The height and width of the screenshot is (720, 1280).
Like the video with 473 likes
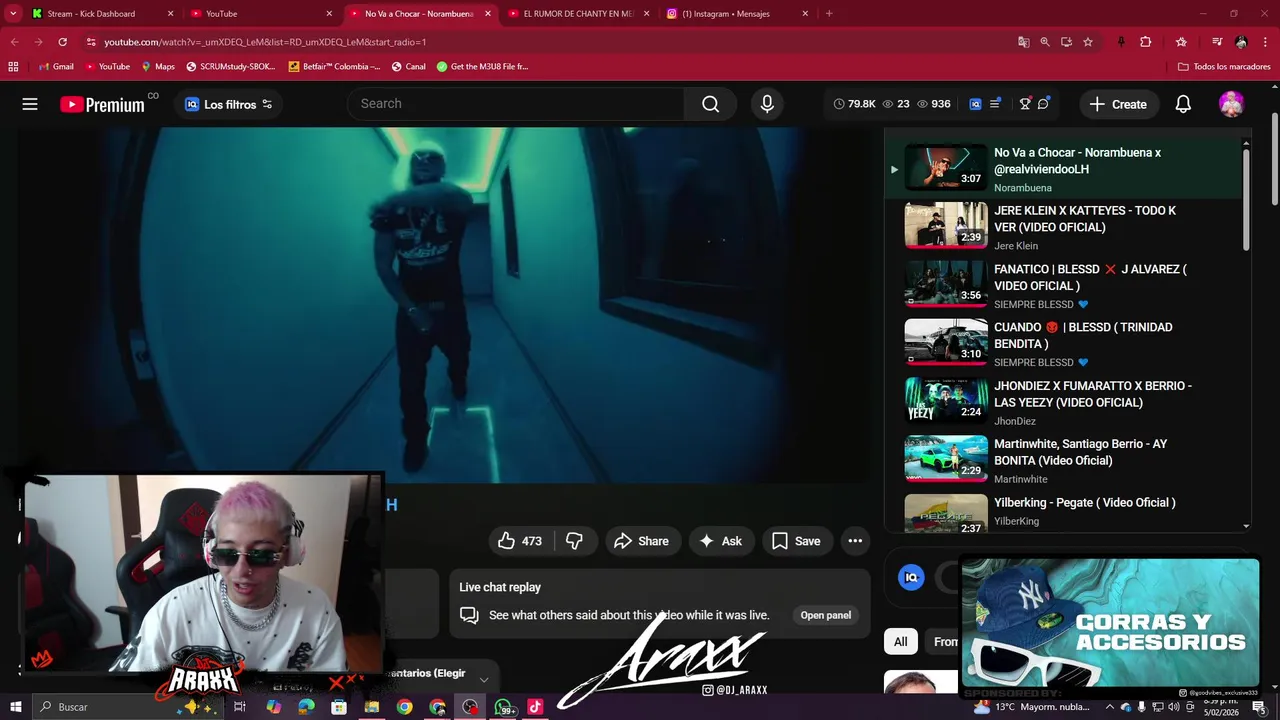520,541
